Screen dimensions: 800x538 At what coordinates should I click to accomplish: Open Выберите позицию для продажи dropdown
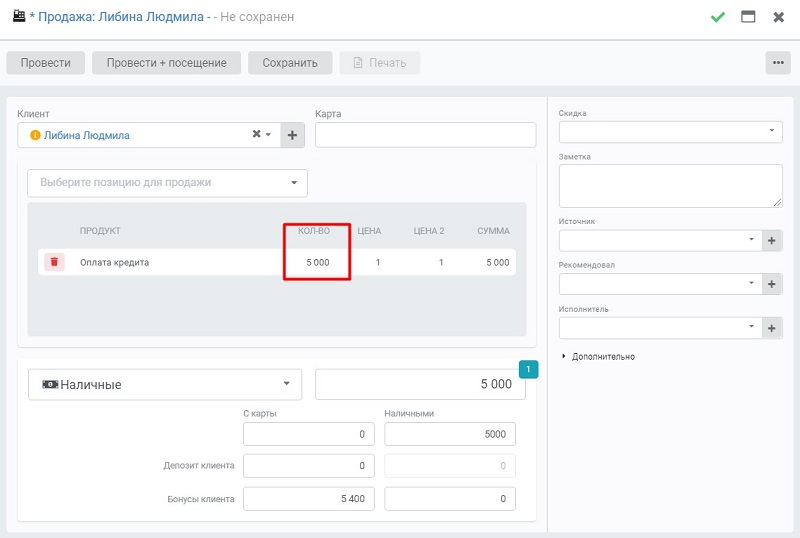pyautogui.click(x=167, y=183)
